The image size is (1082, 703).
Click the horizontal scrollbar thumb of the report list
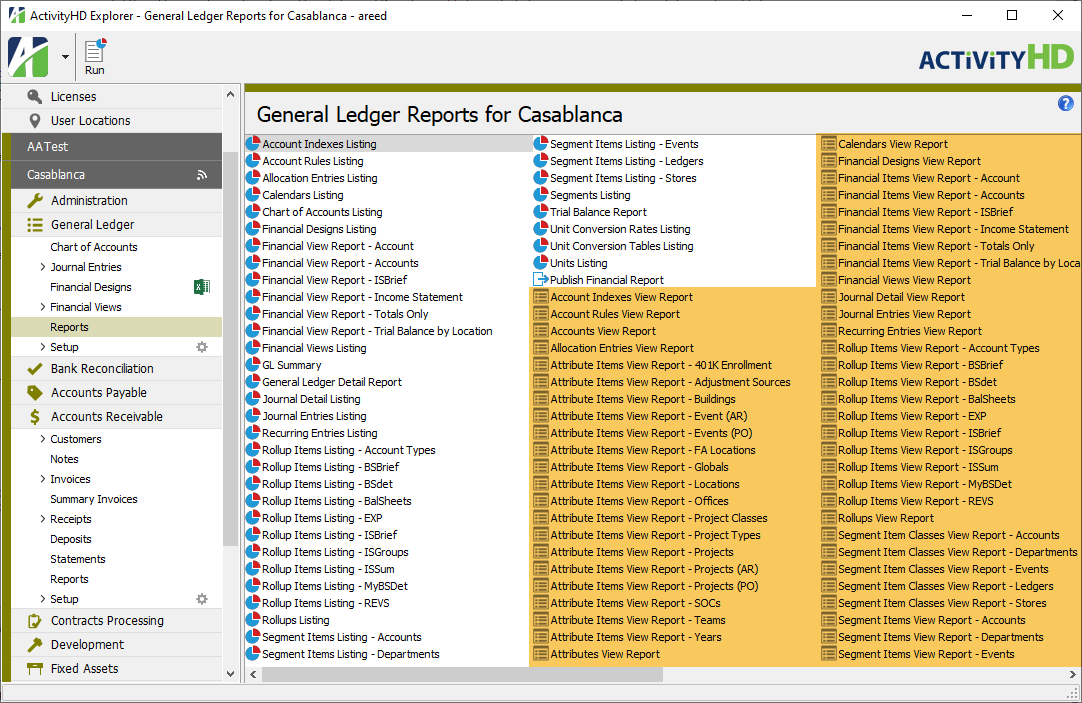(x=462, y=674)
